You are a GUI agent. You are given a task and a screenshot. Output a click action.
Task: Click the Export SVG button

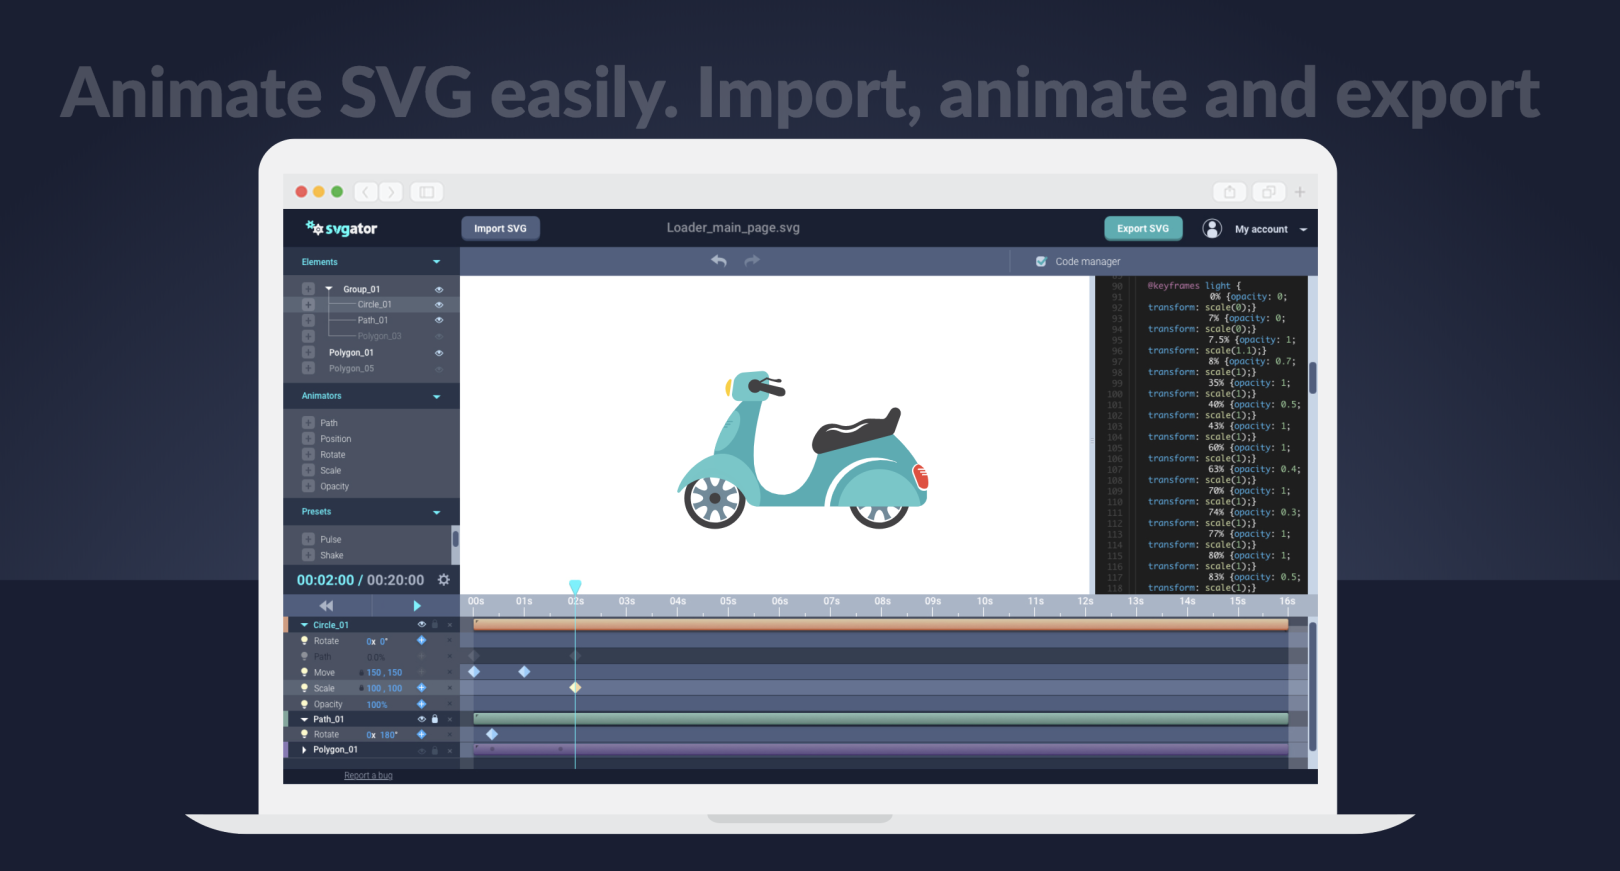click(x=1143, y=229)
